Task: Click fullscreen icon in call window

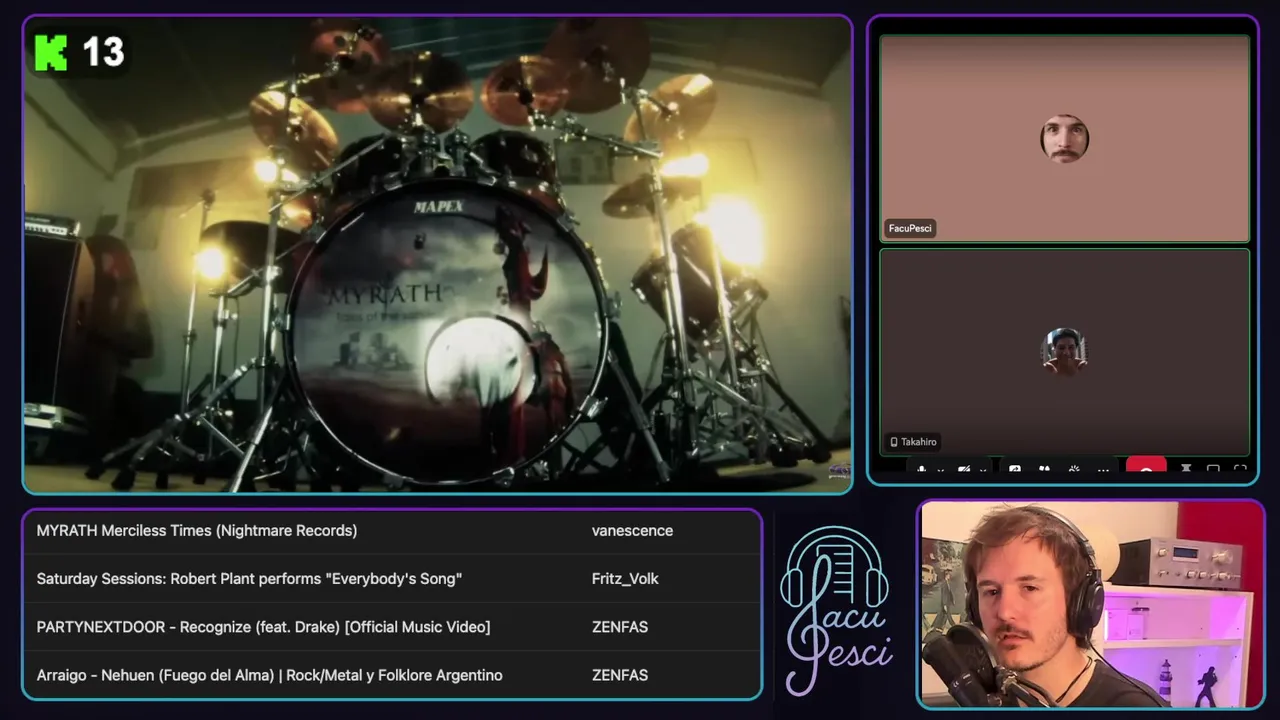Action: coord(1240,469)
